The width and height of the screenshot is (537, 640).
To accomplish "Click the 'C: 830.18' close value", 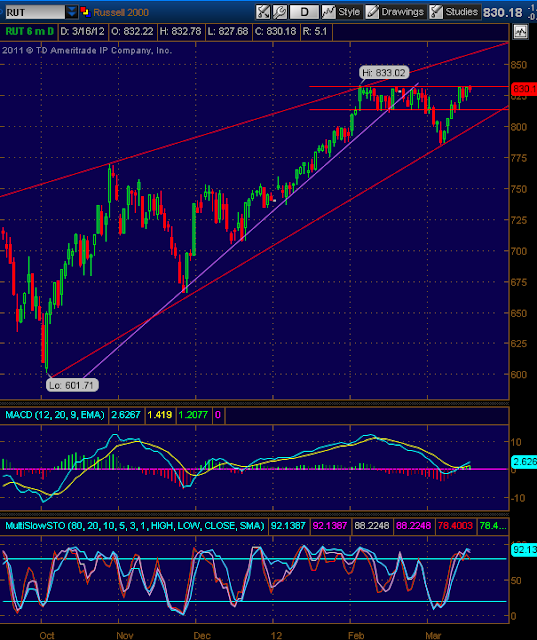I will click(275, 31).
